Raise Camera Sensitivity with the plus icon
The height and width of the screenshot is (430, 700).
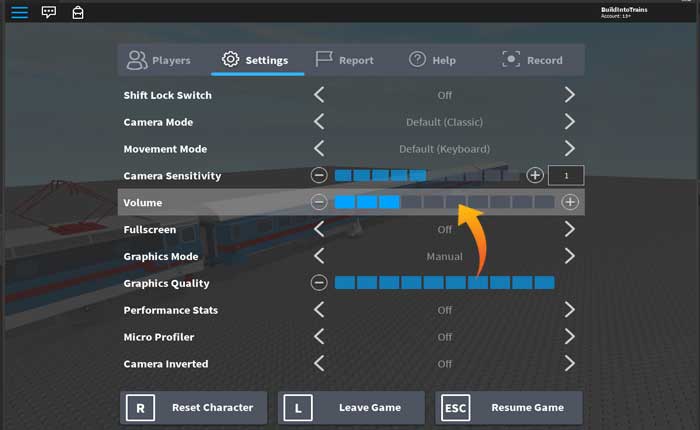coord(535,175)
